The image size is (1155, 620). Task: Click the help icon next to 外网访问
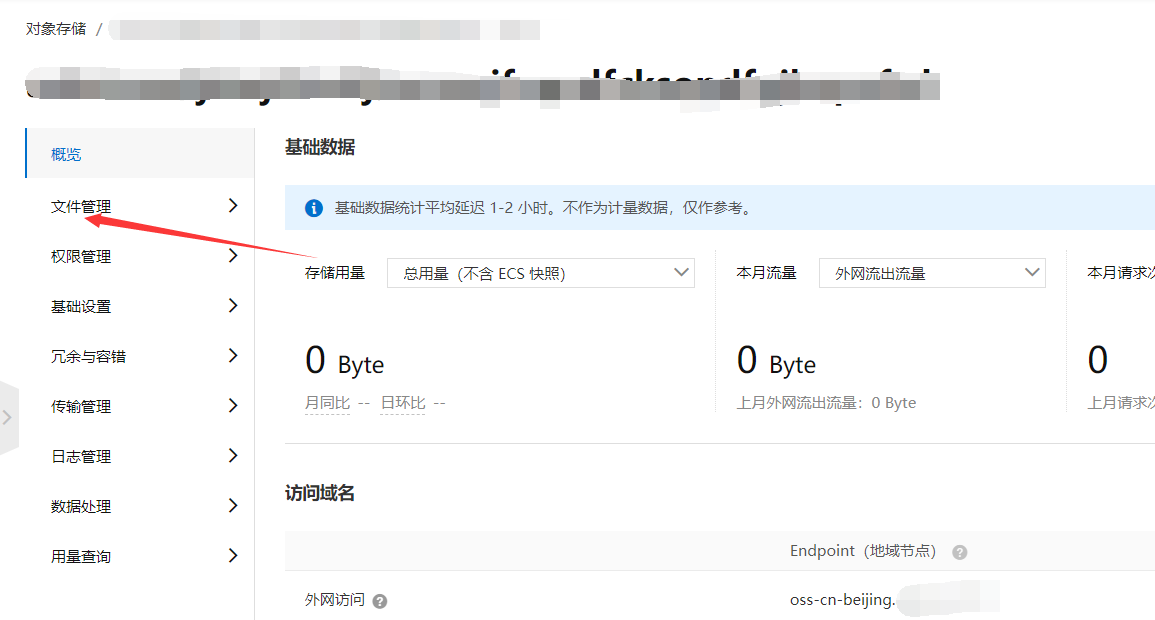[x=379, y=601]
